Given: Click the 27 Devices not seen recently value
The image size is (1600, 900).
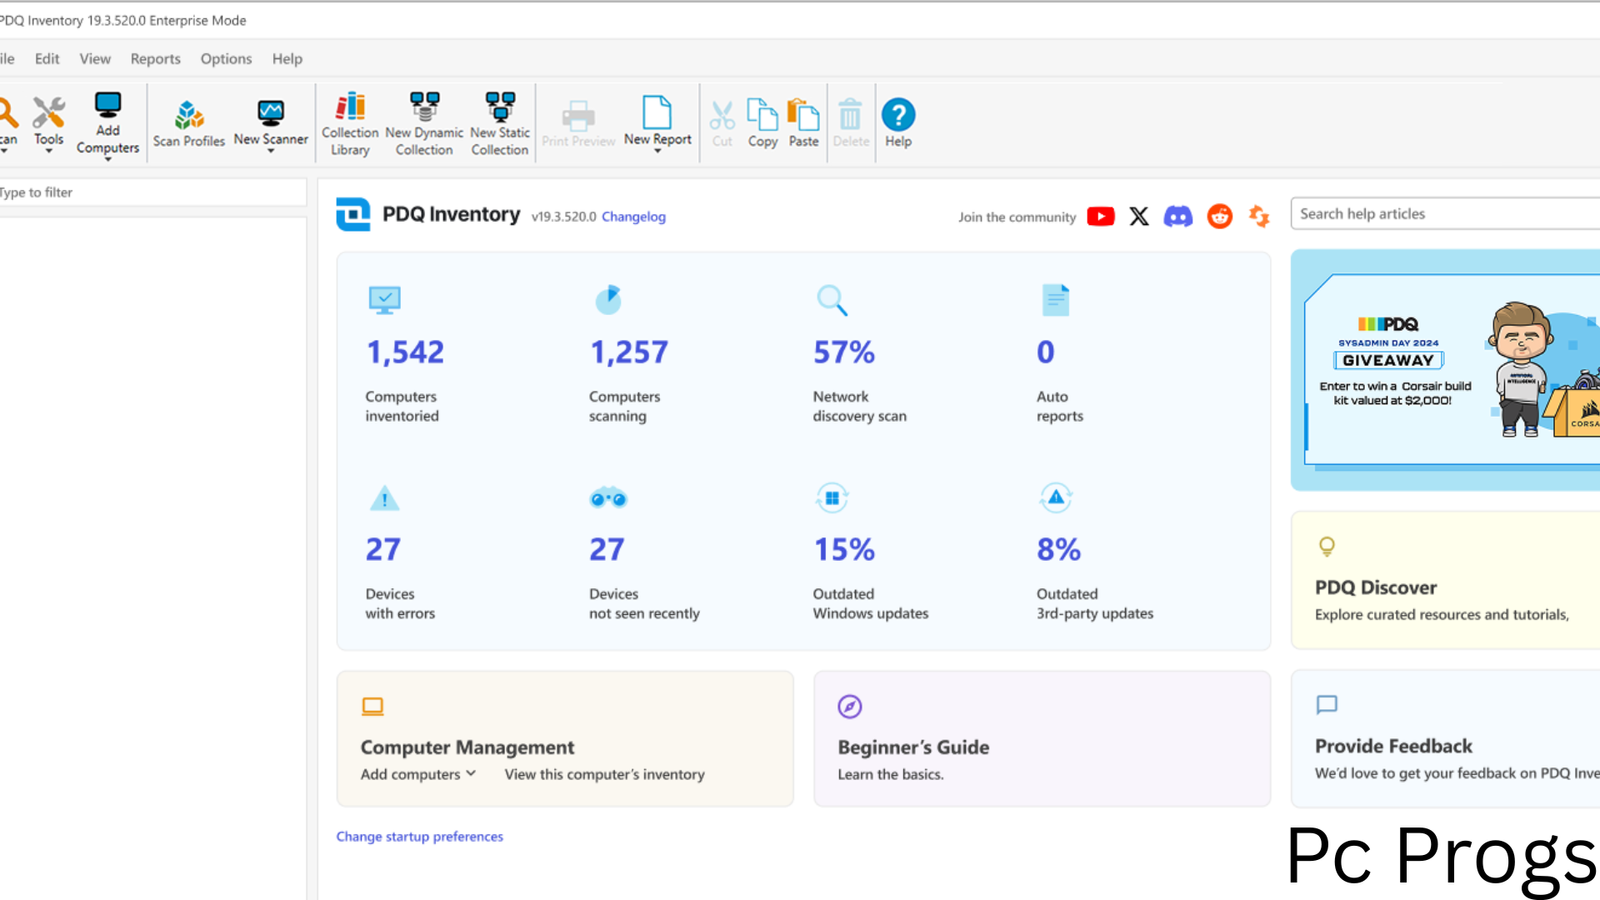Looking at the screenshot, I should click(x=607, y=549).
